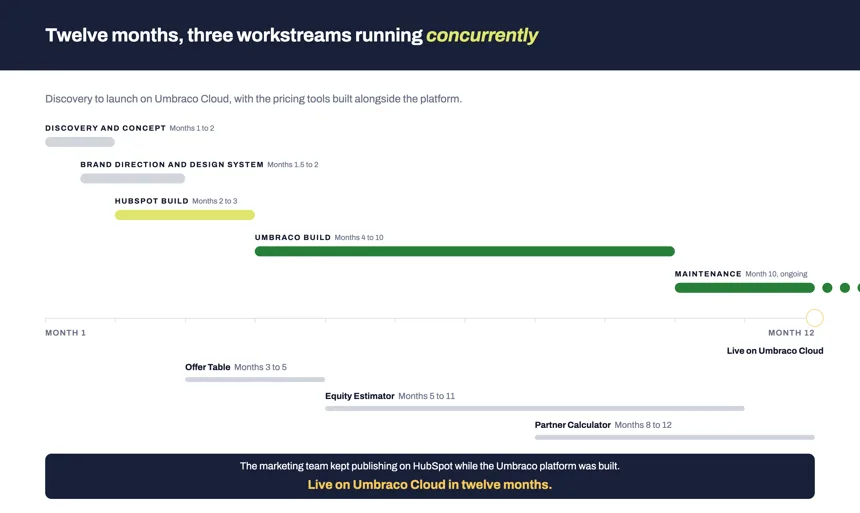Click the Discovery and Concept grey timeline bar
The image size is (860, 513).
[x=80, y=142]
